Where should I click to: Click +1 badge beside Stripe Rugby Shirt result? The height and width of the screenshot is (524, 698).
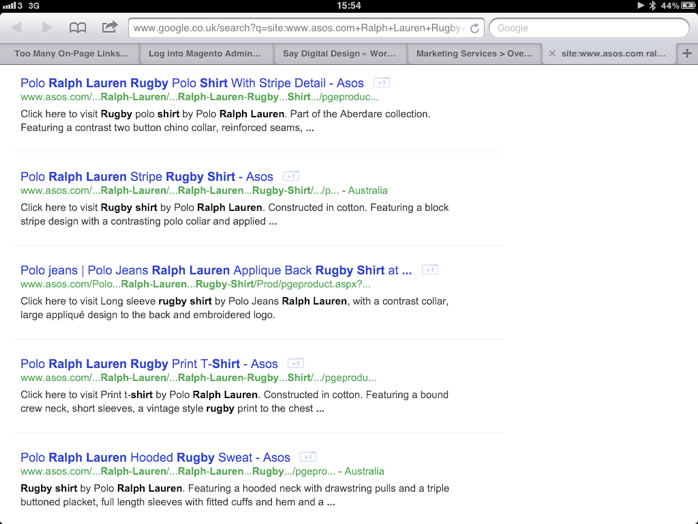tap(291, 177)
